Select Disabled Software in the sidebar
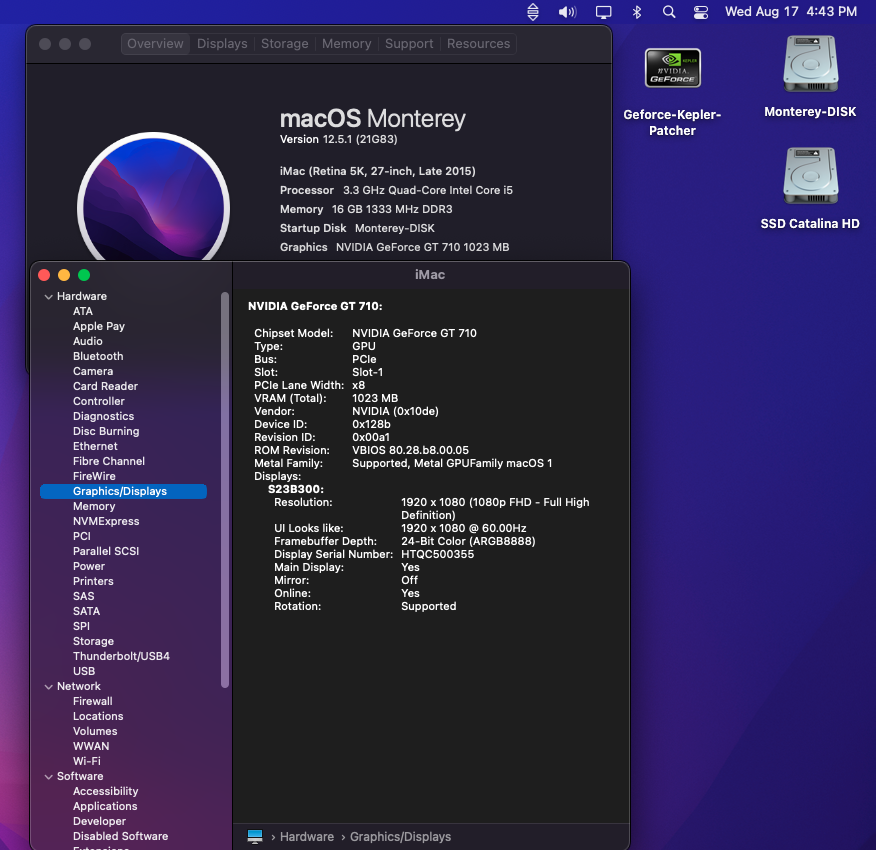Viewport: 876px width, 850px height. [121, 837]
